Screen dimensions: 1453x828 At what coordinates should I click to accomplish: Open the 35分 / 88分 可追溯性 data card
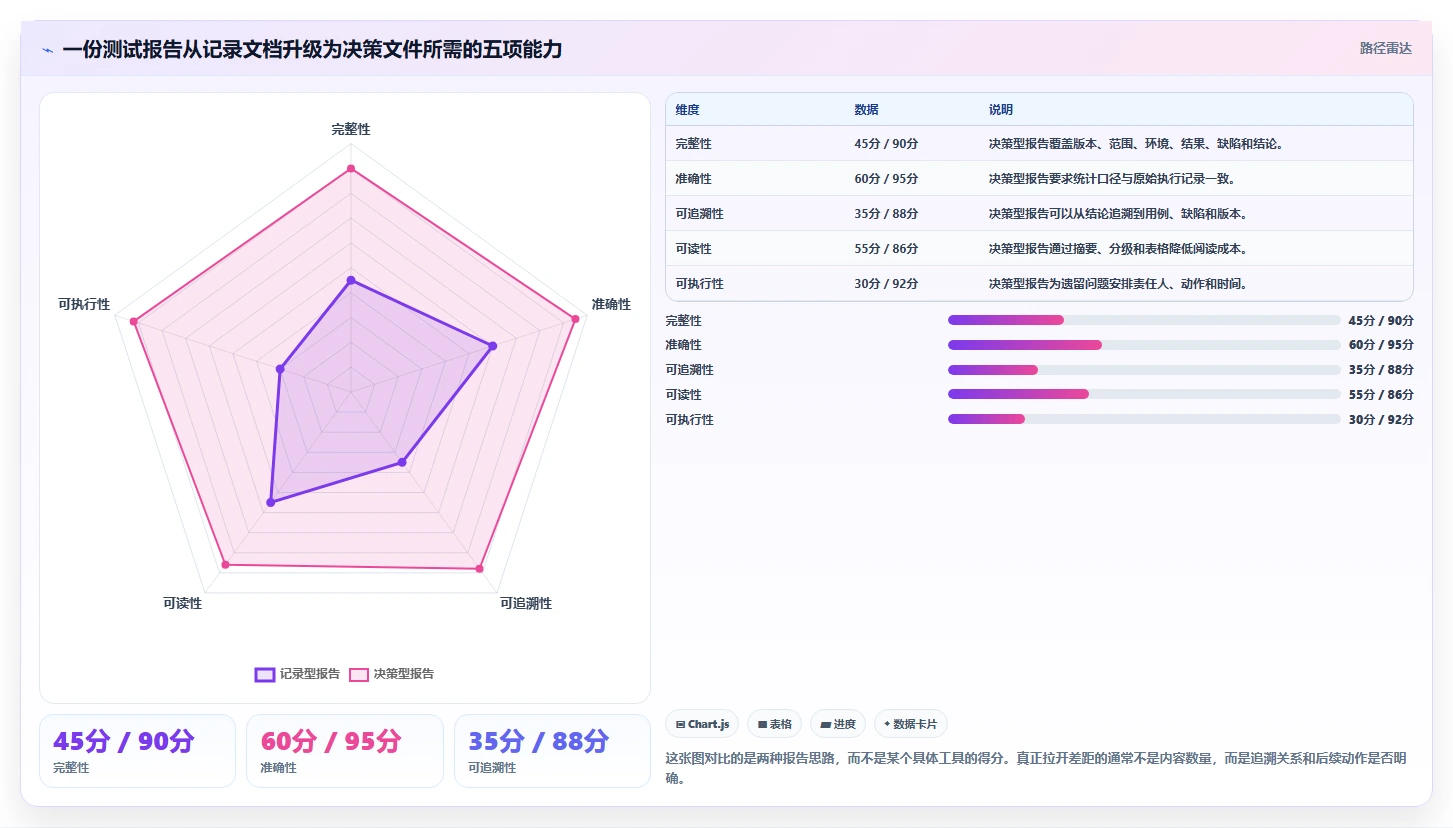pos(552,751)
